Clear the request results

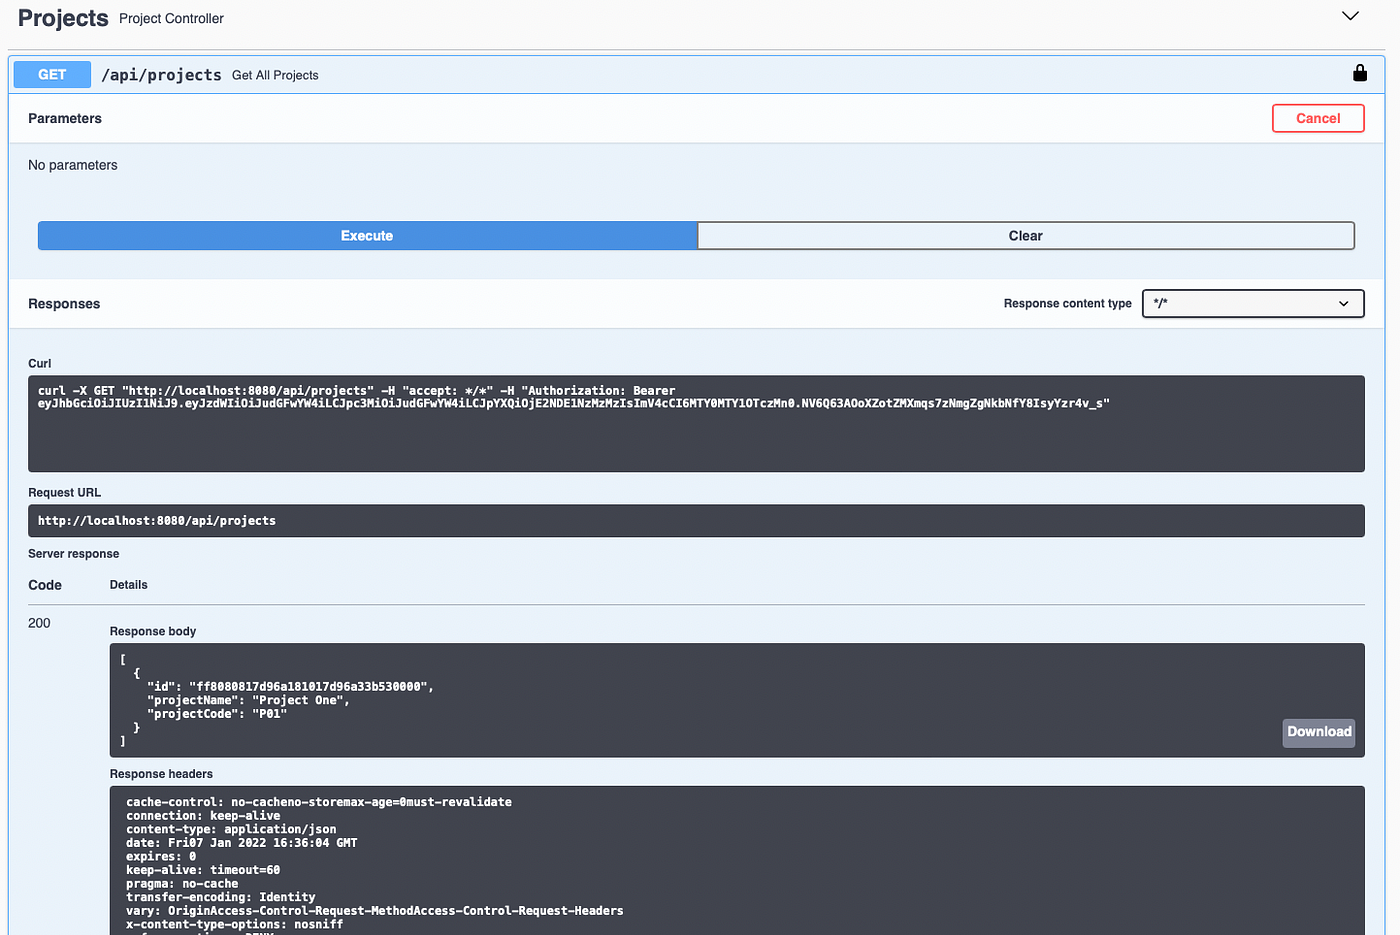pyautogui.click(x=1025, y=235)
